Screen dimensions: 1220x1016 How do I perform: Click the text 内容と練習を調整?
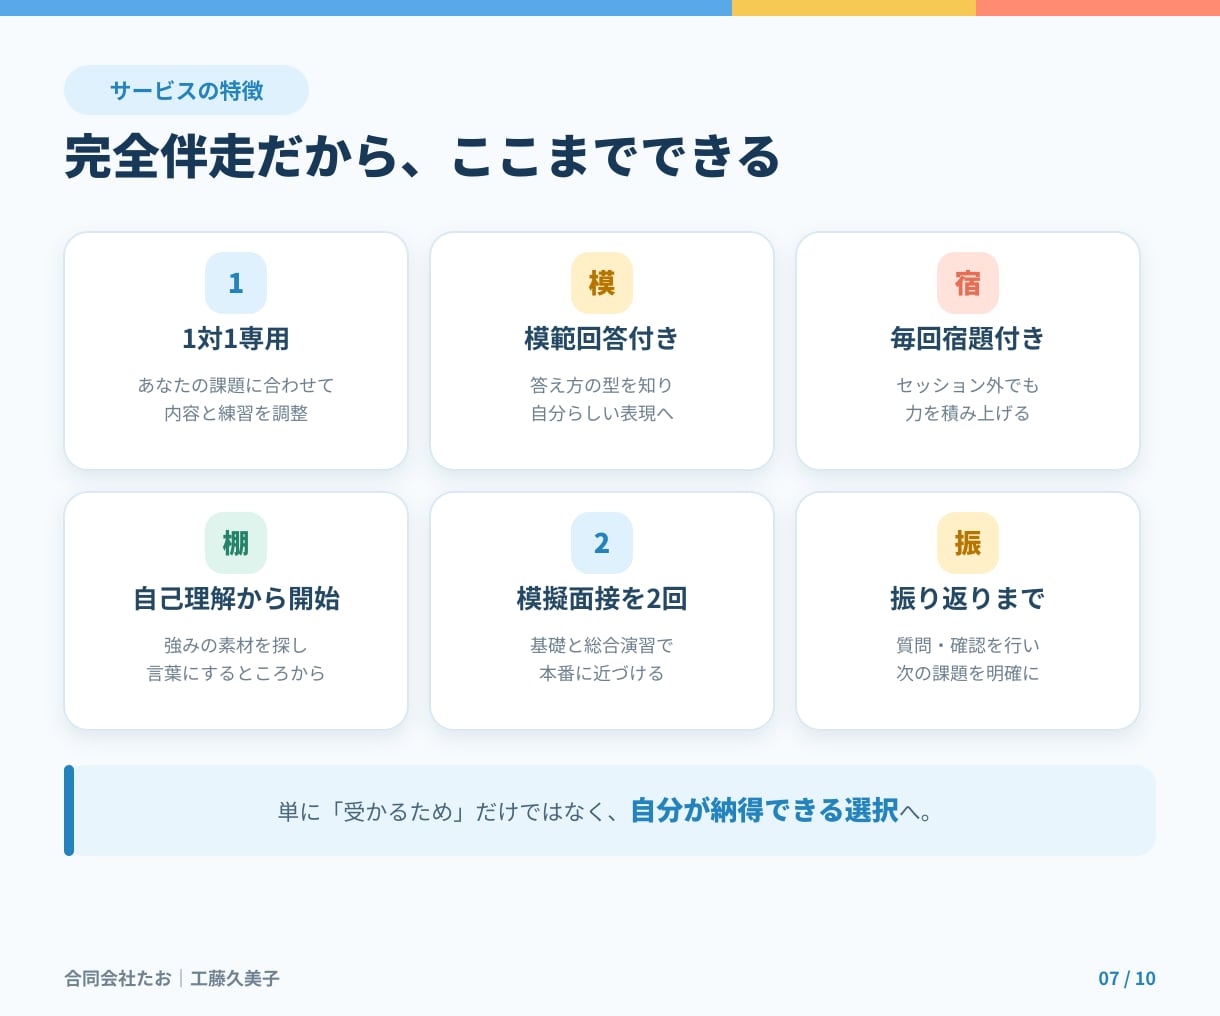[236, 413]
